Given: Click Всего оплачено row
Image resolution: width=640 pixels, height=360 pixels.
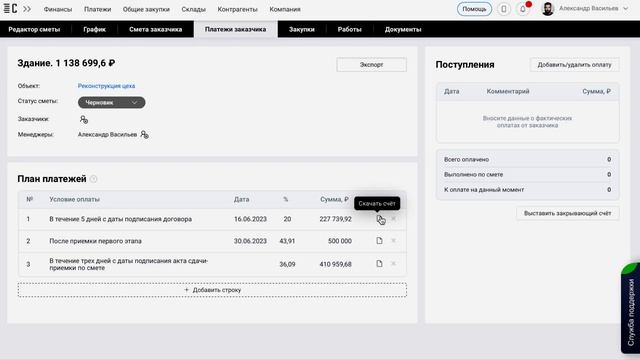Looking at the screenshot, I should point(527,160).
